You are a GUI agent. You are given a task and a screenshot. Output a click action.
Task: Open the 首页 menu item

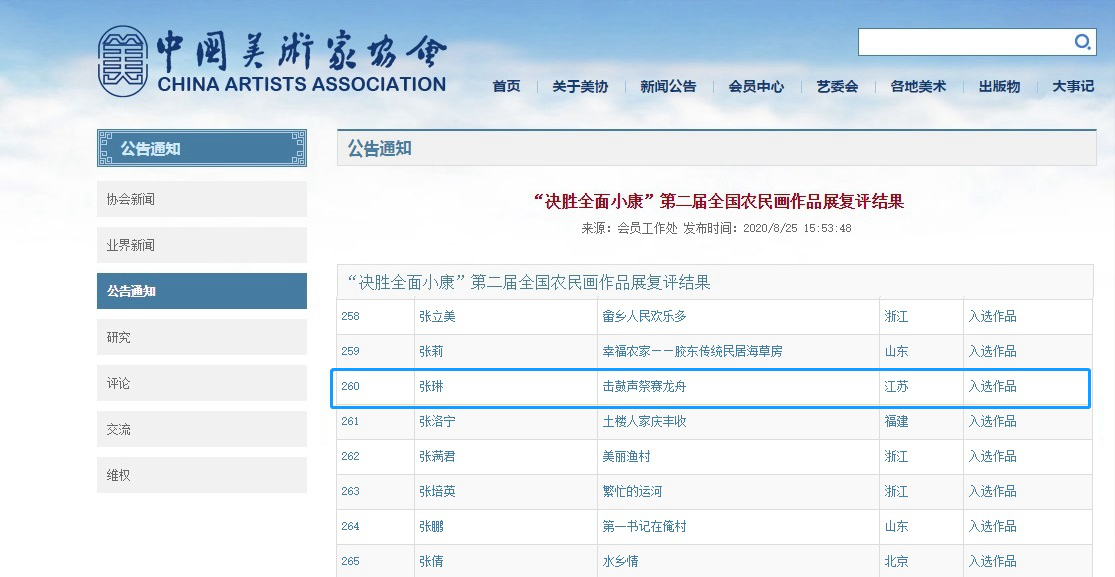coord(506,87)
